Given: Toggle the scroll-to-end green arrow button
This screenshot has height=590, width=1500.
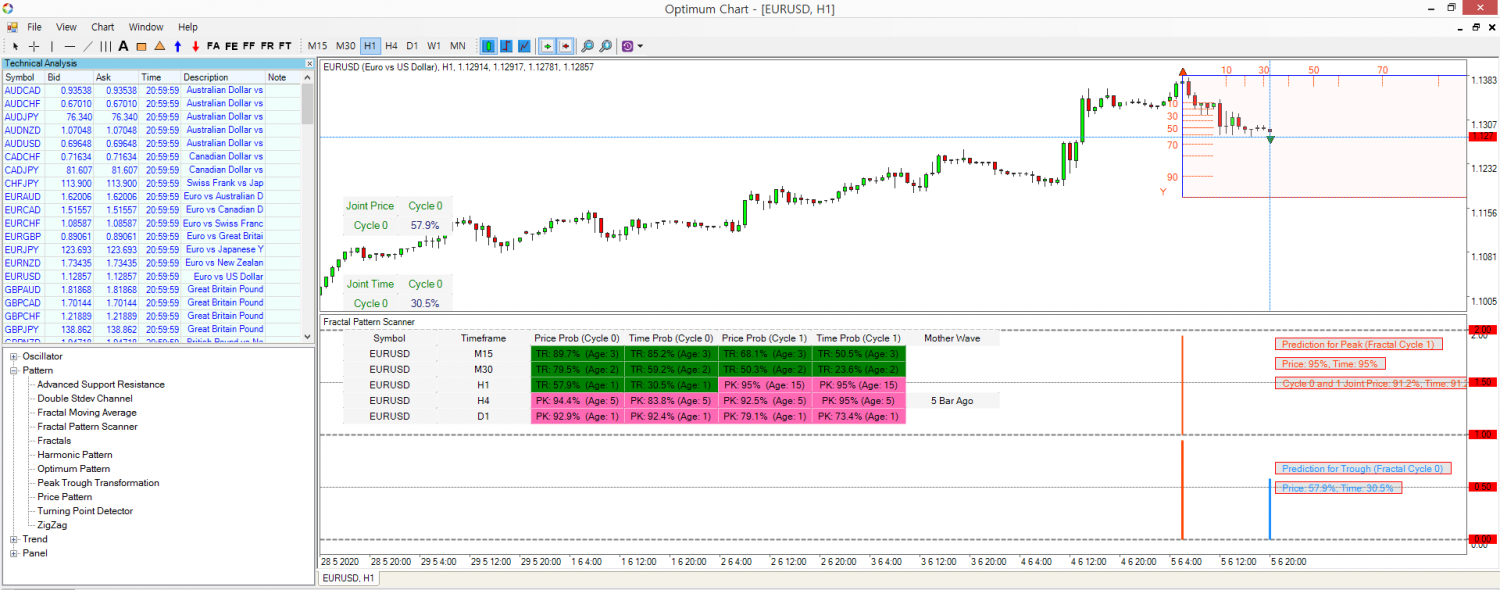Looking at the screenshot, I should coord(547,45).
